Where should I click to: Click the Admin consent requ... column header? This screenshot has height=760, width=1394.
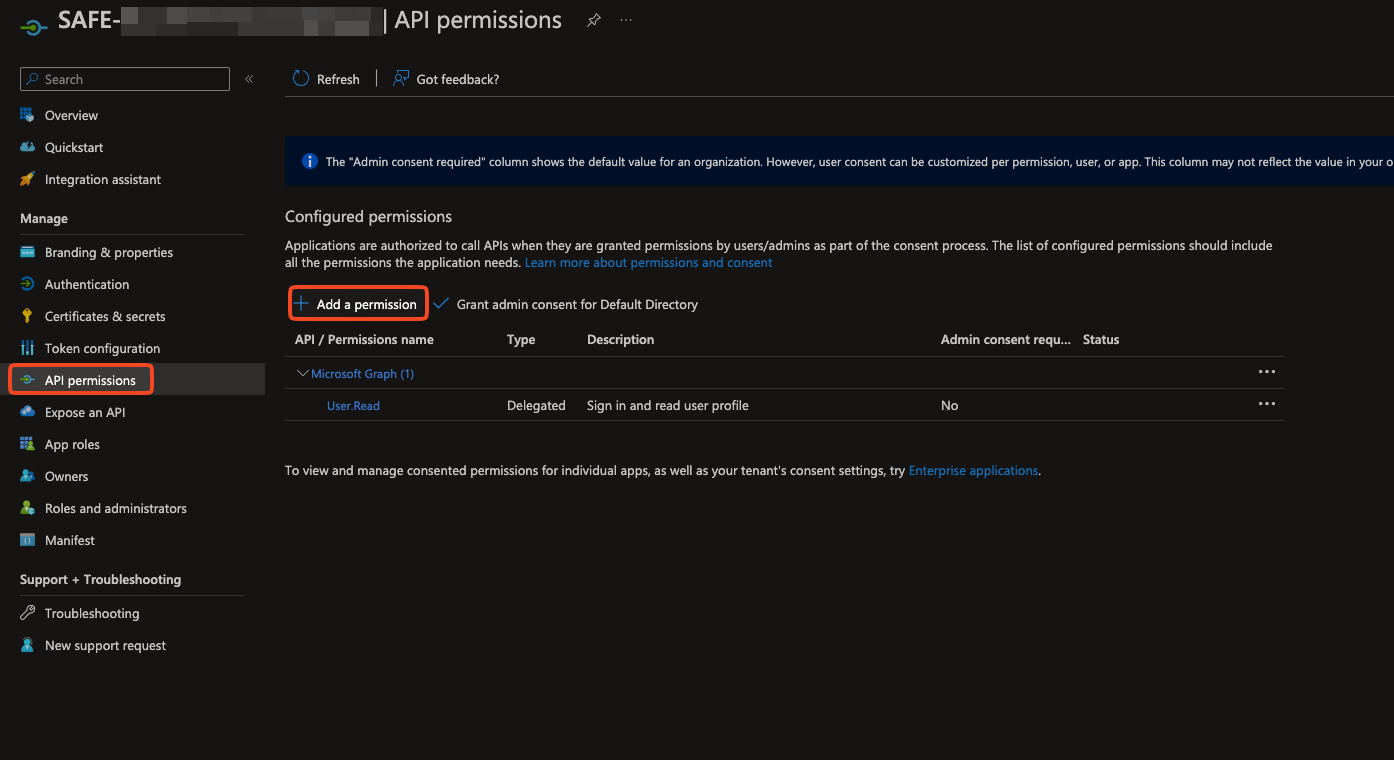(1006, 339)
